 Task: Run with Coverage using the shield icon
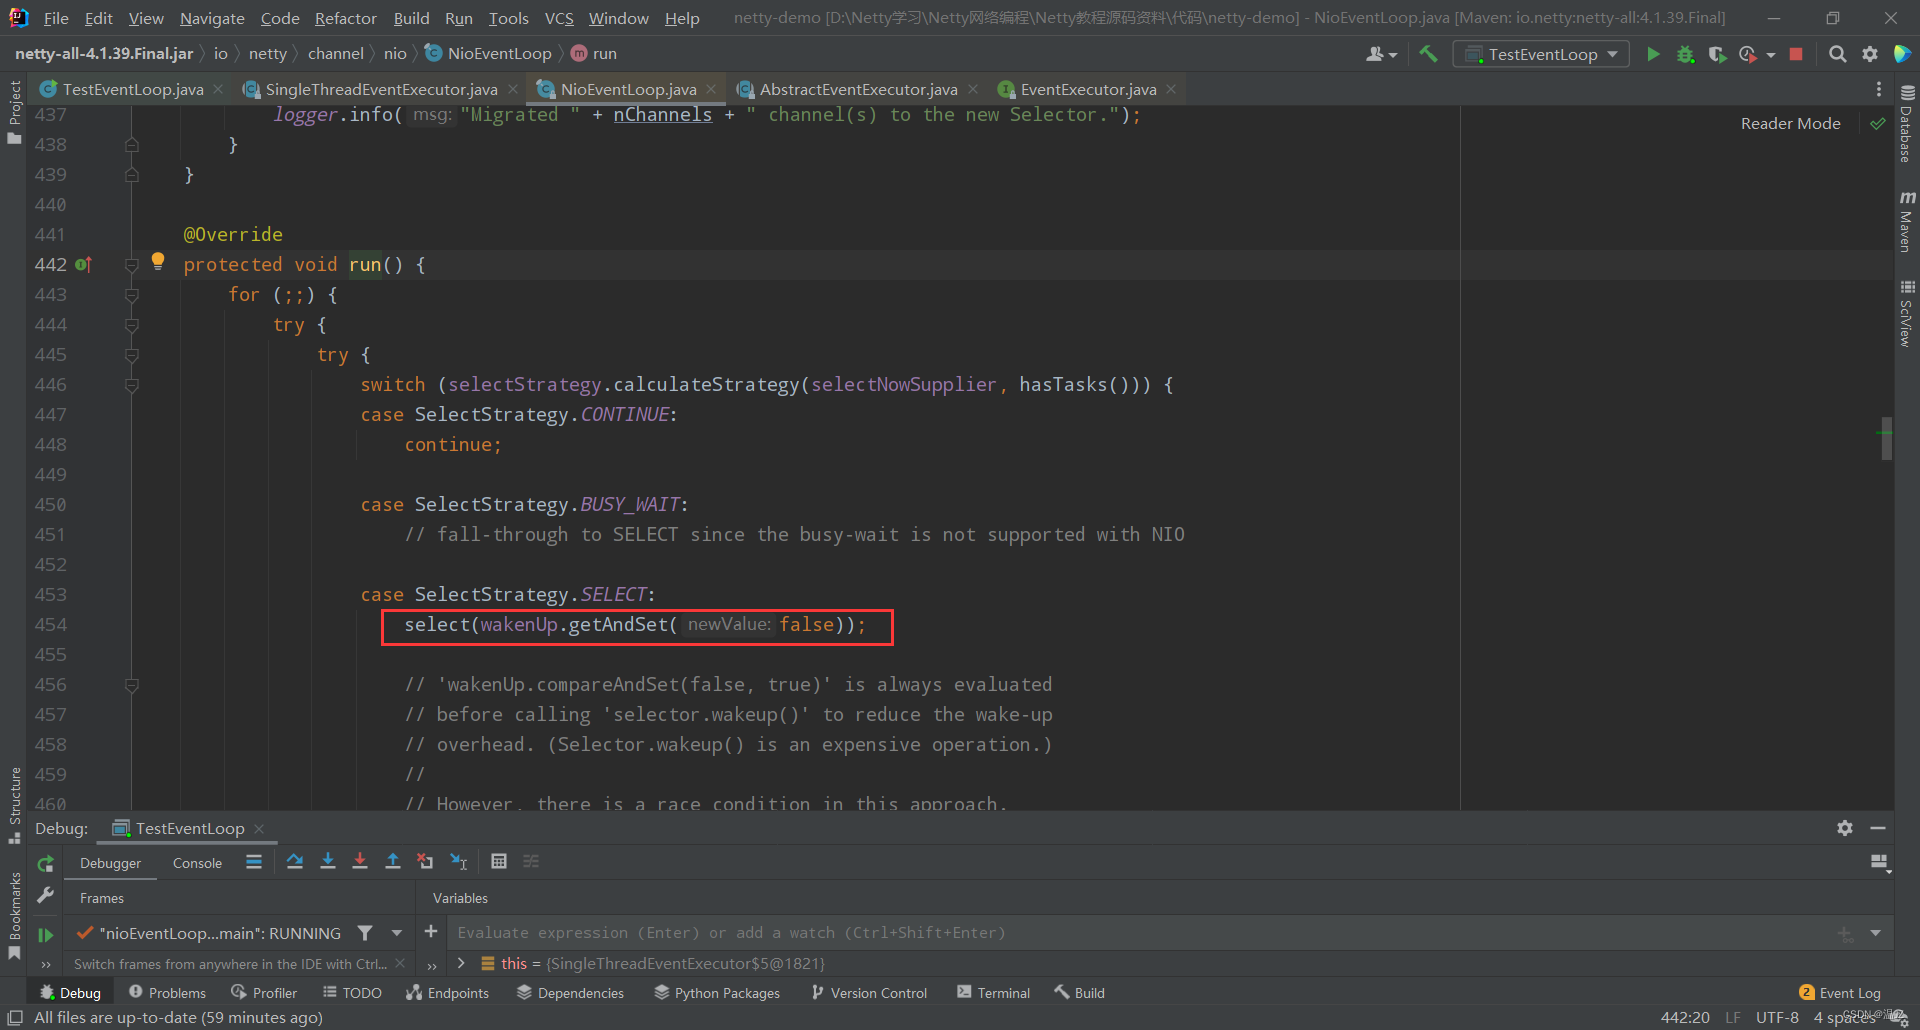click(x=1717, y=54)
